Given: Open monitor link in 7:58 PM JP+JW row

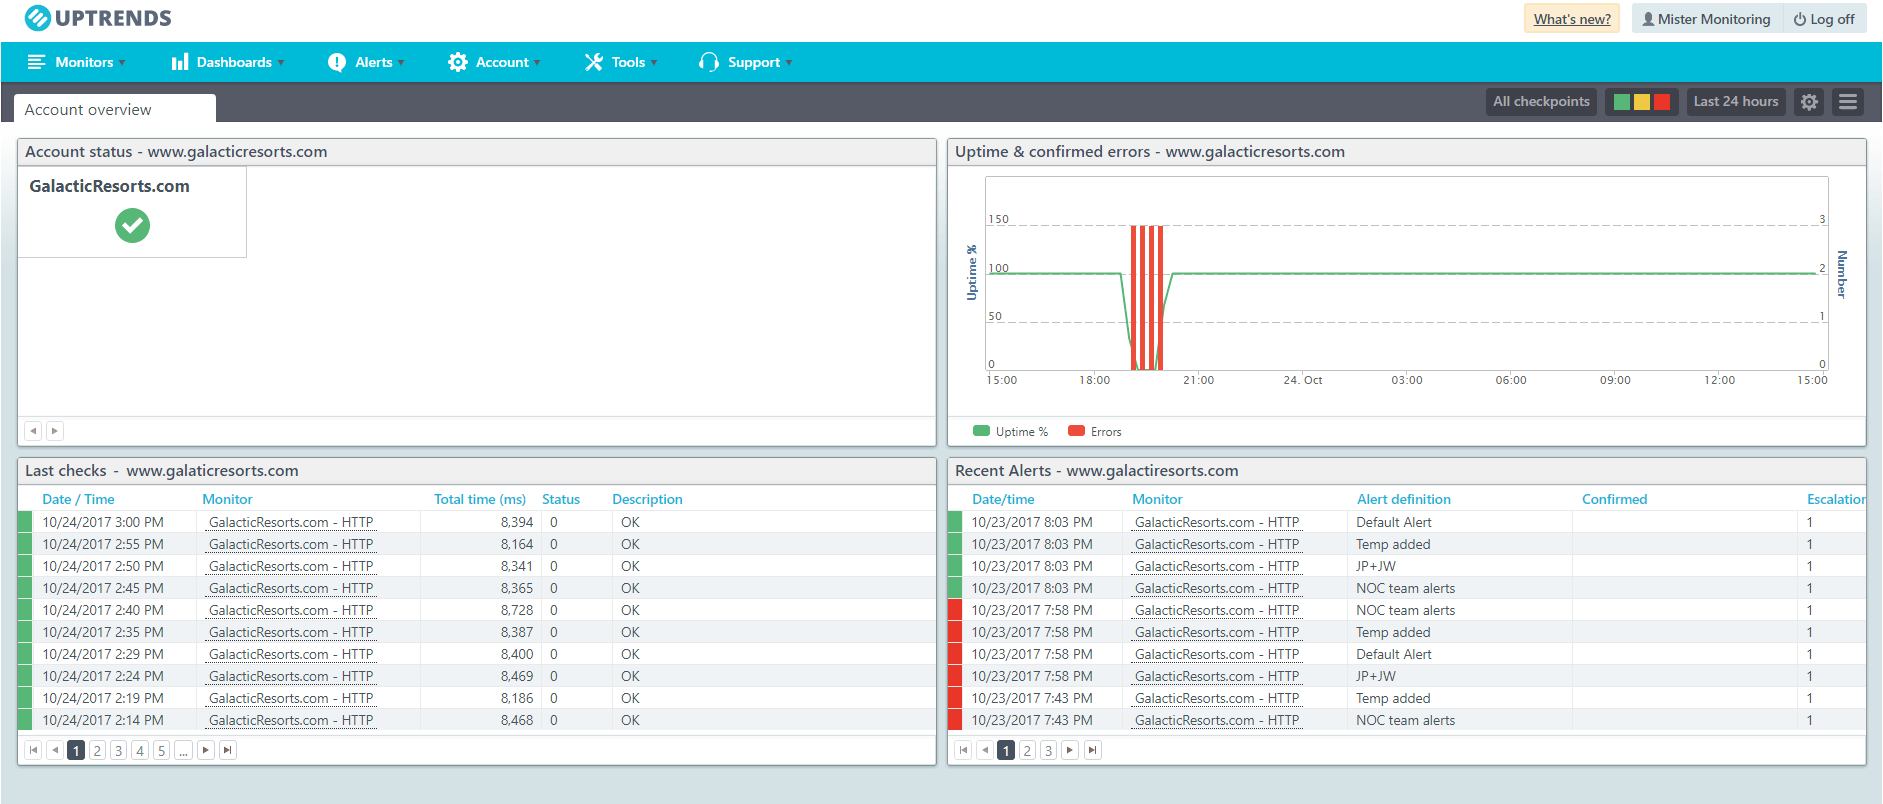Looking at the screenshot, I should 1217,676.
